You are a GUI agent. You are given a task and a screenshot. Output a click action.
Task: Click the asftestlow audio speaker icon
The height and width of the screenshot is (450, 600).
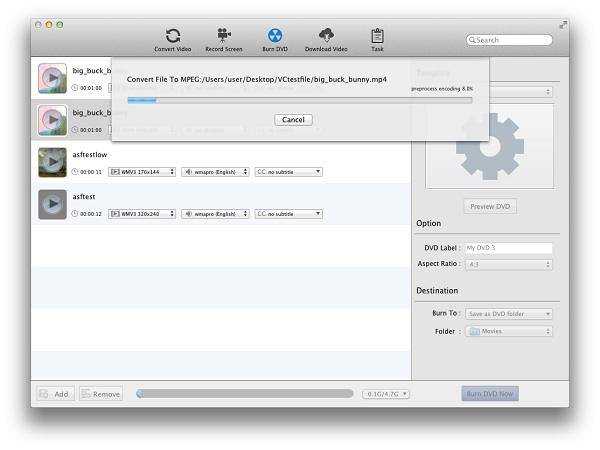[x=189, y=172]
